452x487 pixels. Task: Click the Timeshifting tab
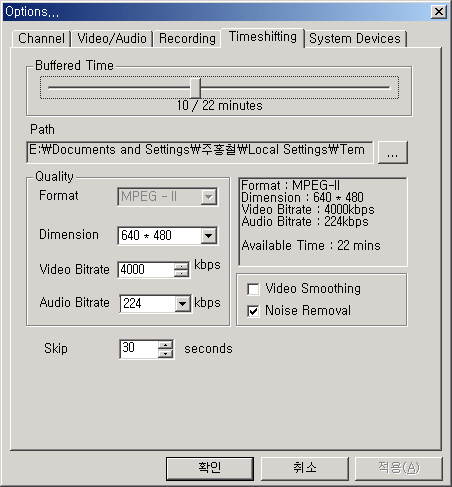click(263, 37)
